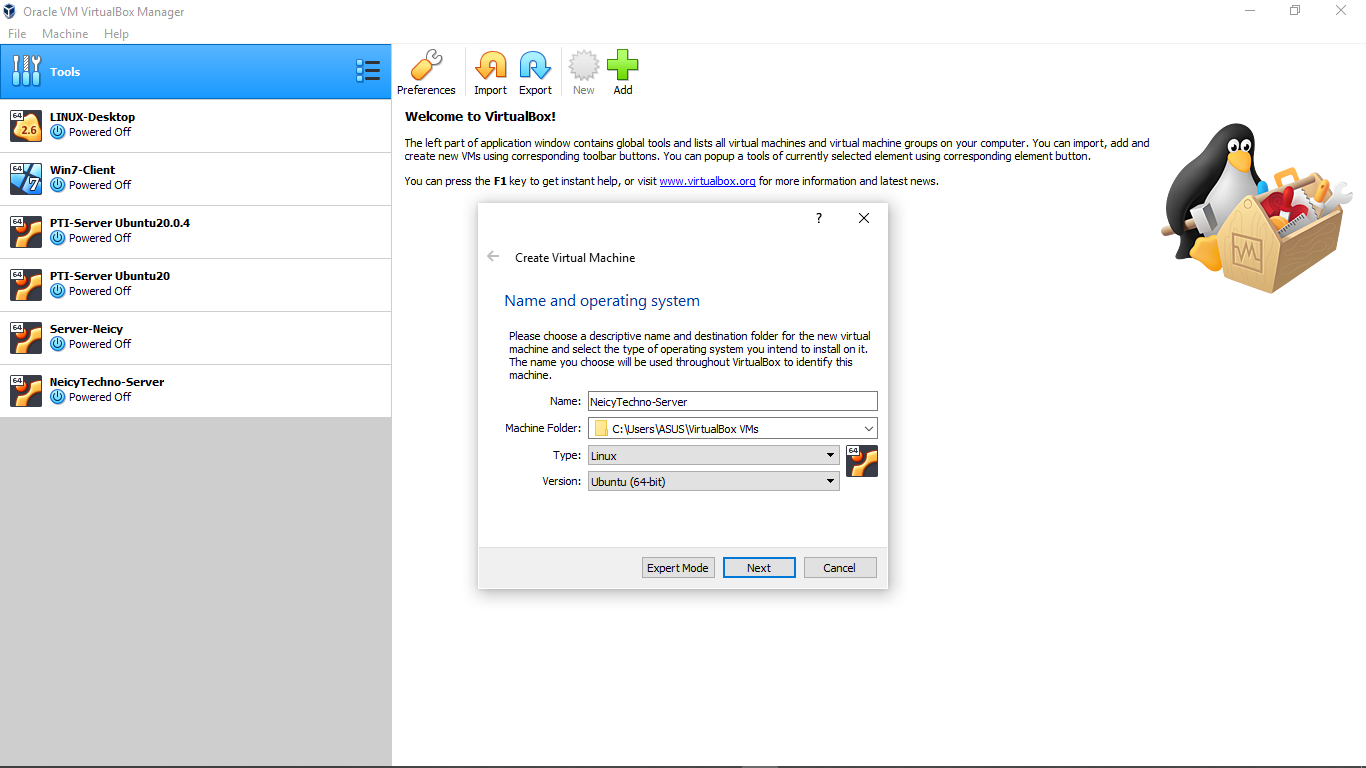Viewport: 1366px width, 768px height.
Task: Click the folder icon in Machine Folder field
Action: [601, 428]
